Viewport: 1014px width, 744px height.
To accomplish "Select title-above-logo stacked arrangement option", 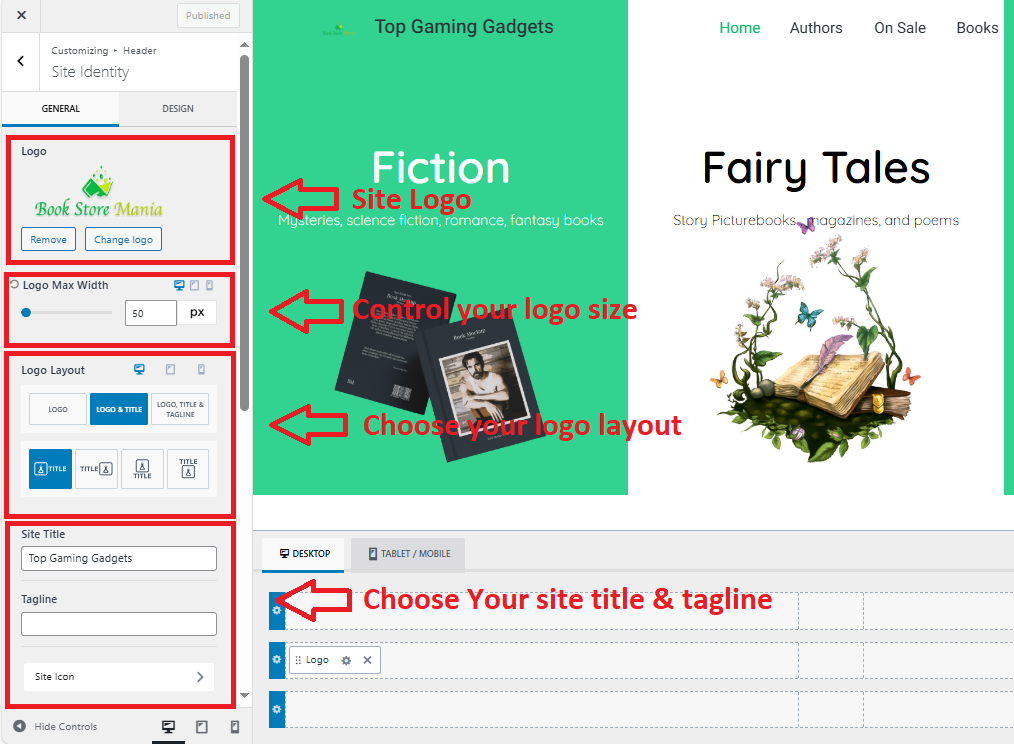I will tap(188, 467).
